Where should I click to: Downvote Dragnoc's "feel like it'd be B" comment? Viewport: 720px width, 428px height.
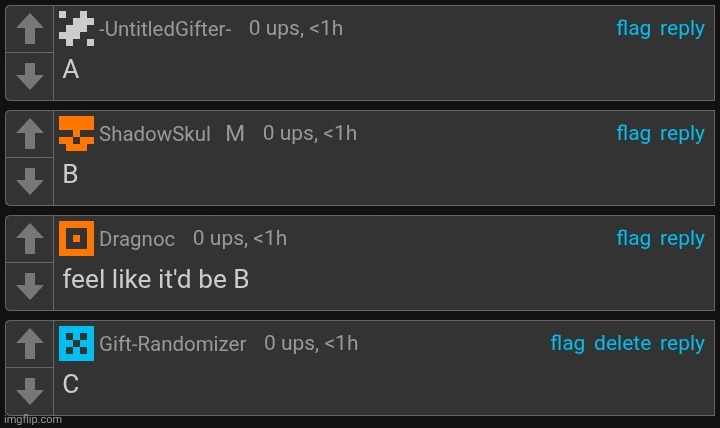(30, 285)
